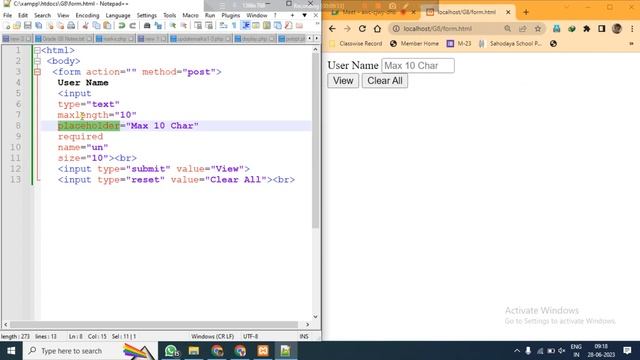The height and width of the screenshot is (360, 640).
Task: Show hidden system tray icons chevron
Action: point(517,351)
